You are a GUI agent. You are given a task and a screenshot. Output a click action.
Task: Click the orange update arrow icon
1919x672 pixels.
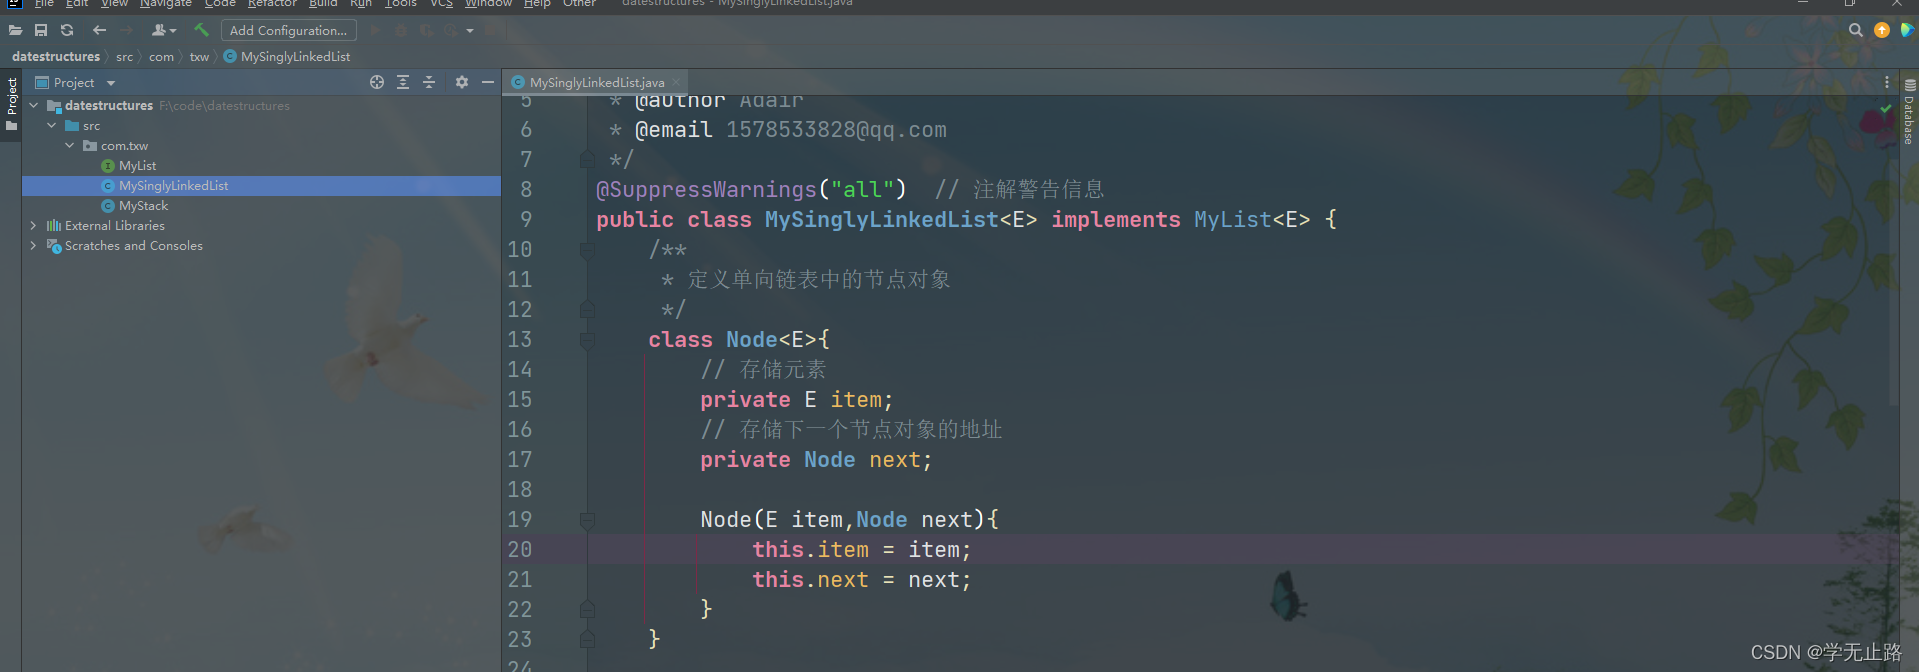[x=1882, y=31]
